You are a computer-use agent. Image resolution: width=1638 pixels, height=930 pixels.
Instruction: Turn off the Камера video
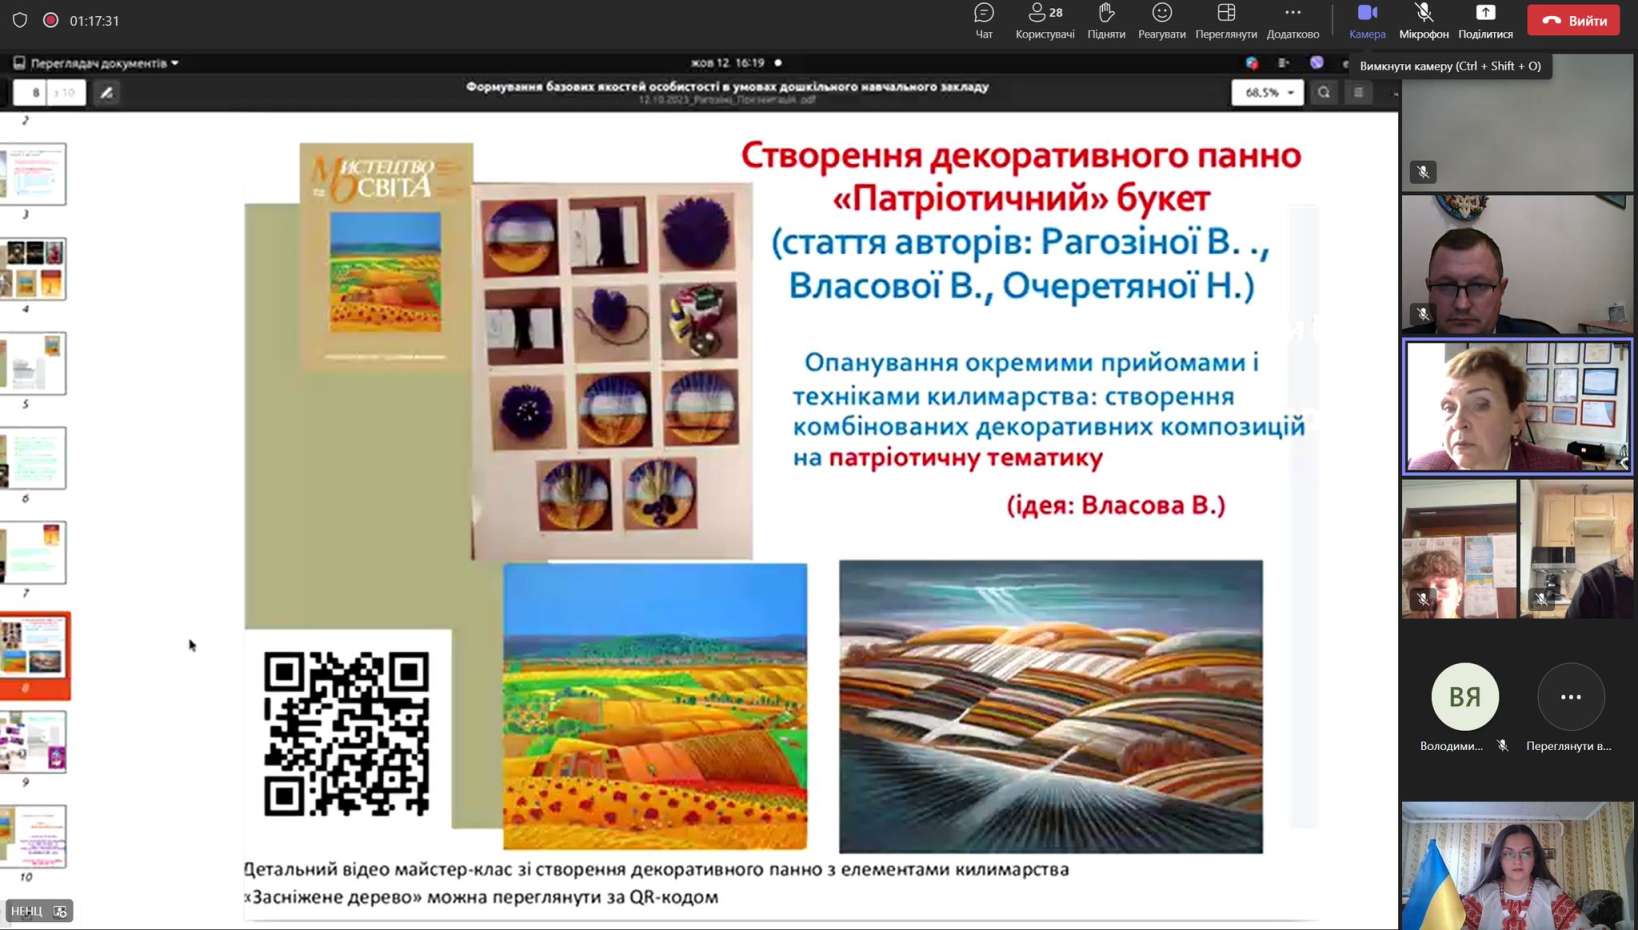pyautogui.click(x=1367, y=21)
